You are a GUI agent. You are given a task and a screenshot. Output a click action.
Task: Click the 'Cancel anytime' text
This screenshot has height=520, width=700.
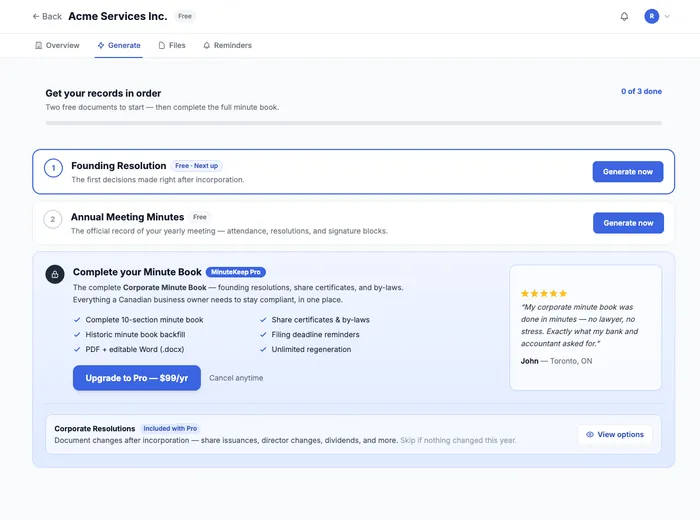[x=236, y=378]
